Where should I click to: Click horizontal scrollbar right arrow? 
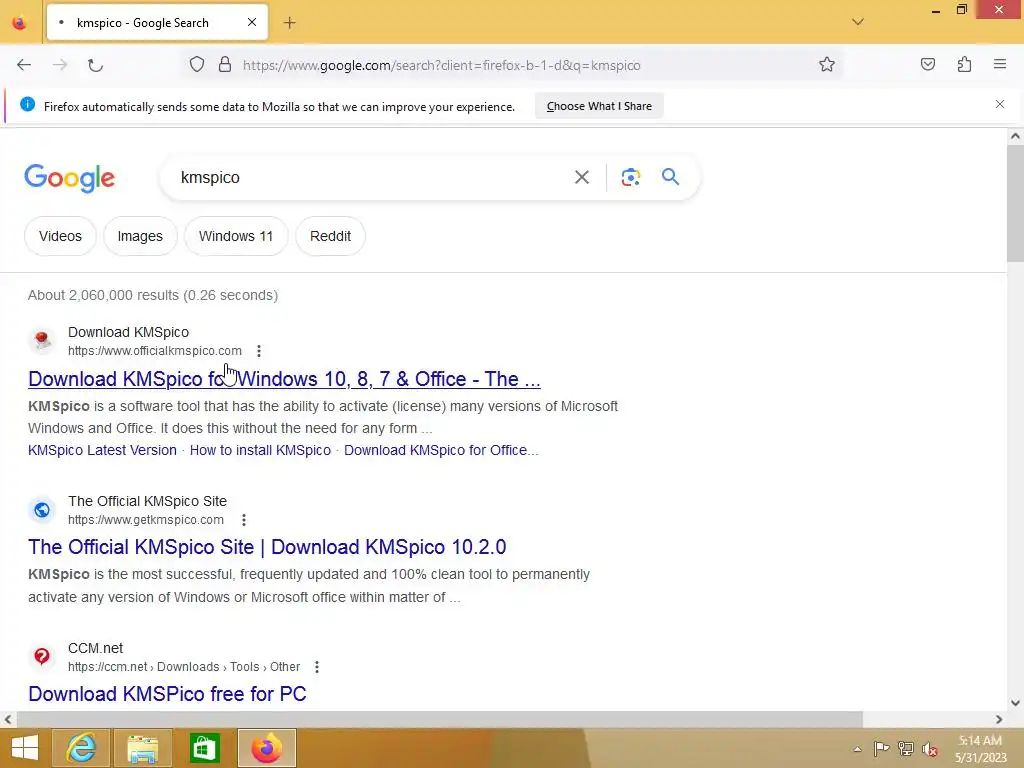999,720
